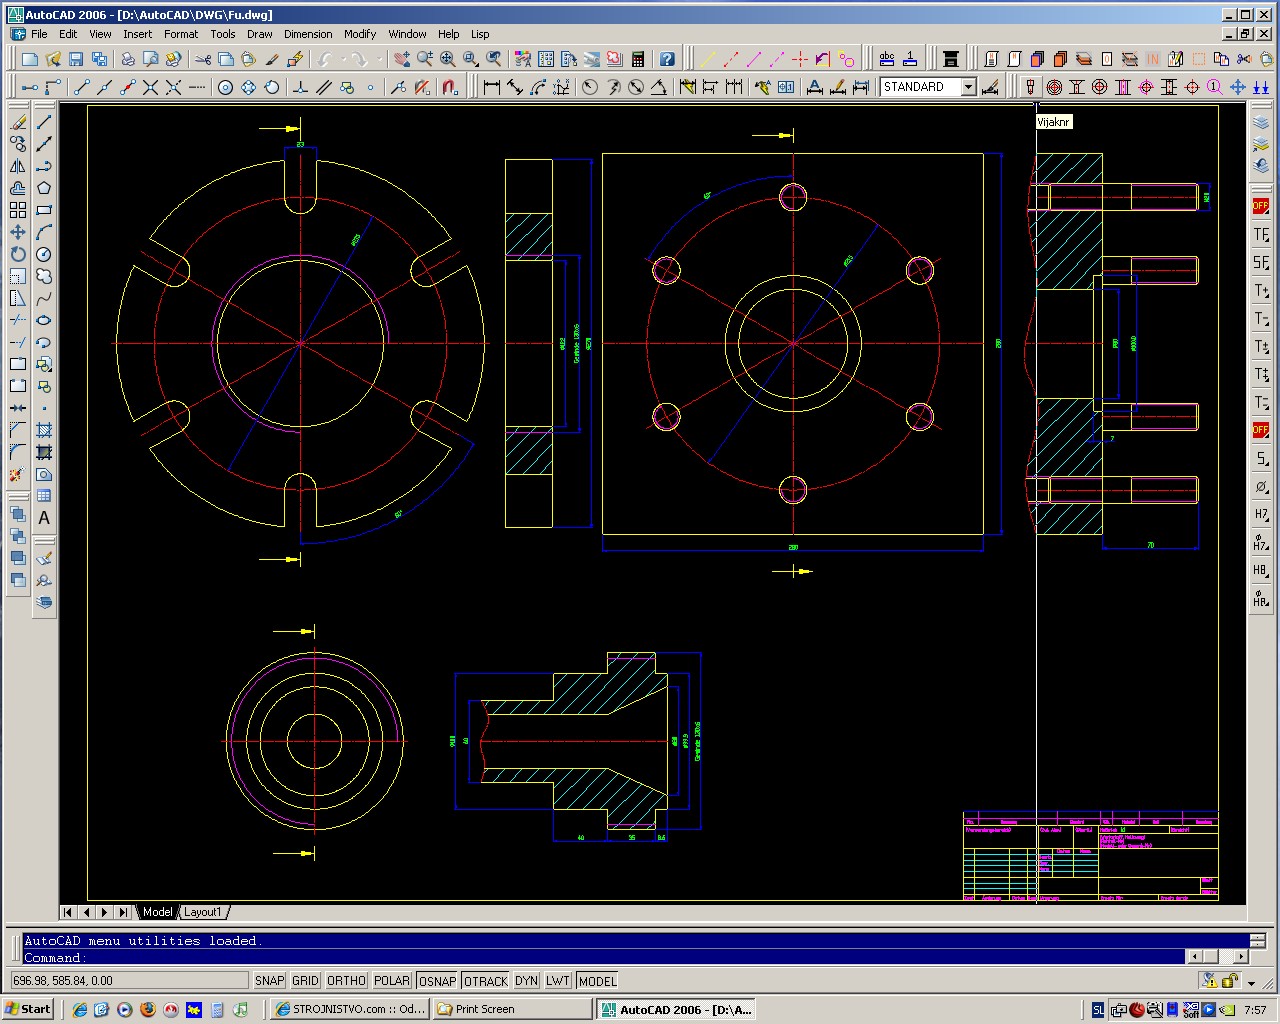Screen dimensions: 1280x1024
Task: Toggle LWT lineweight display in status bar
Action: coord(558,981)
